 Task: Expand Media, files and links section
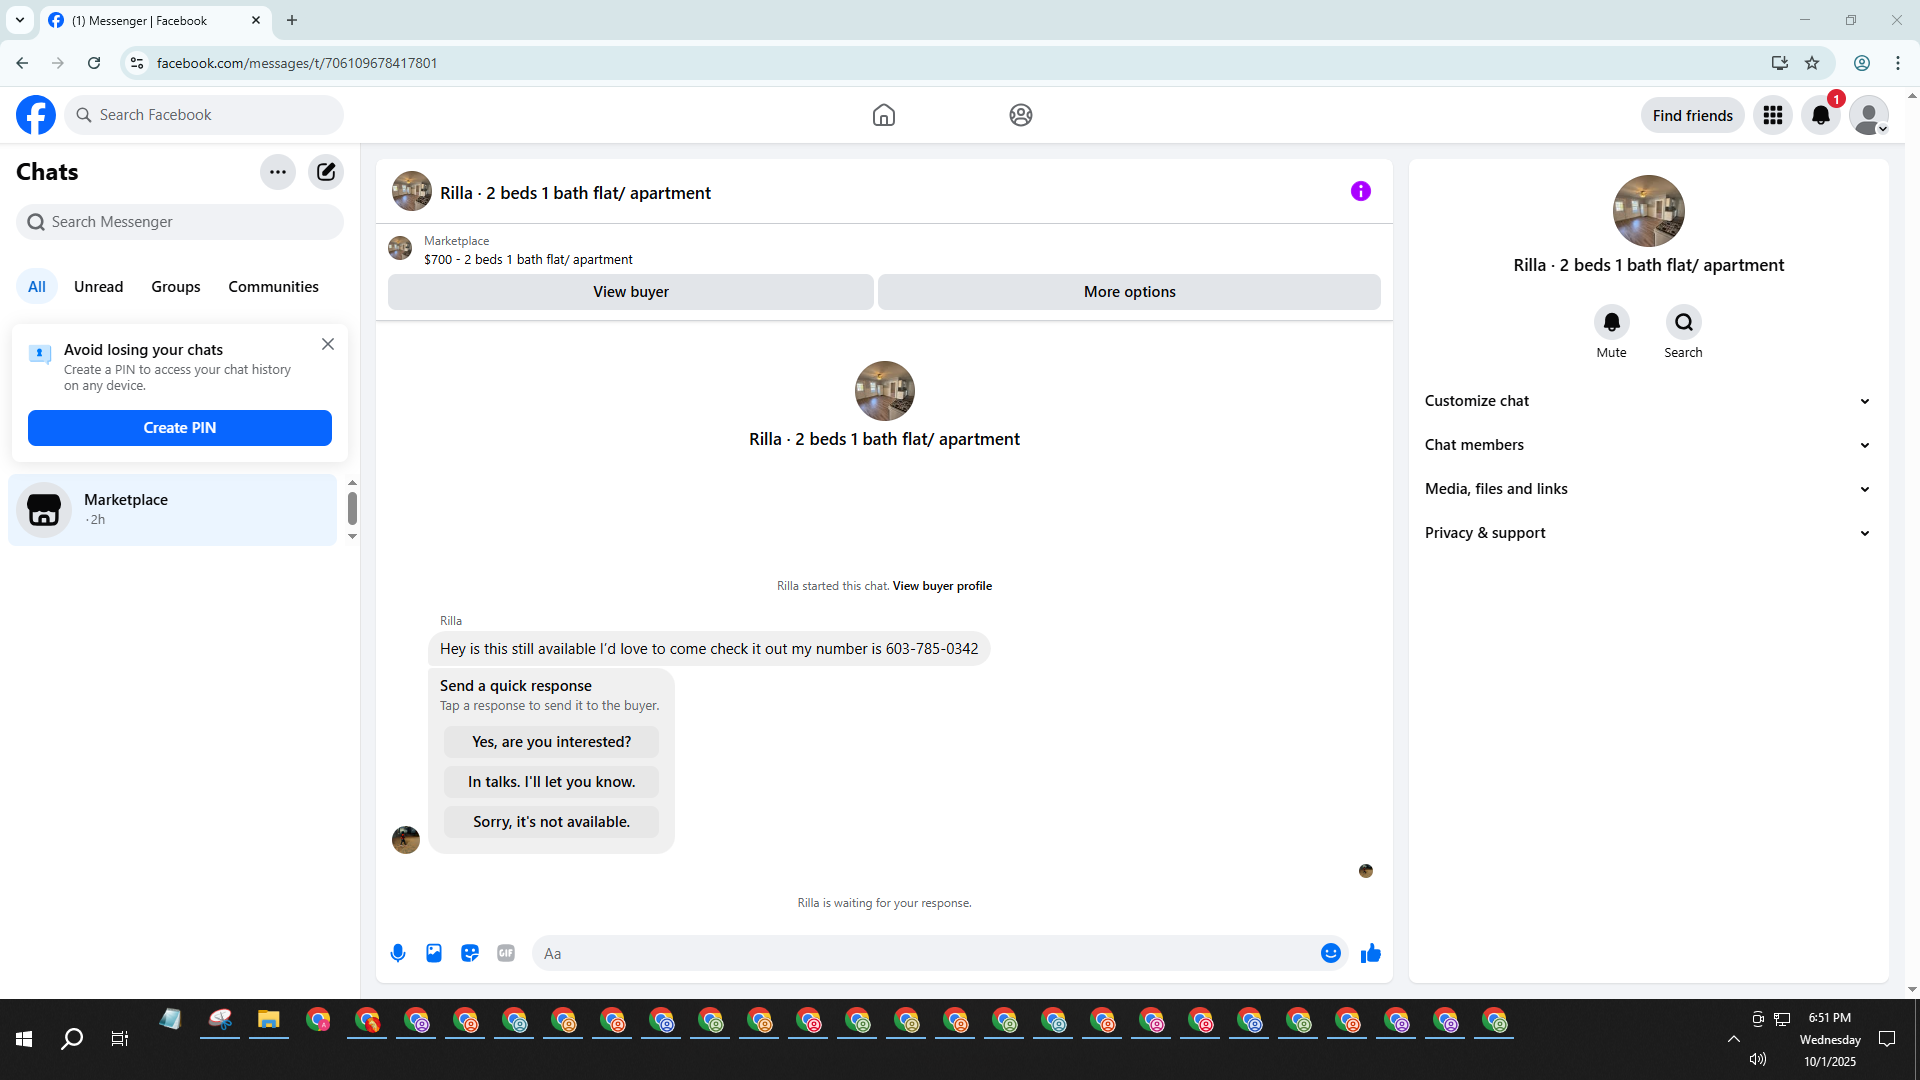(x=1648, y=489)
